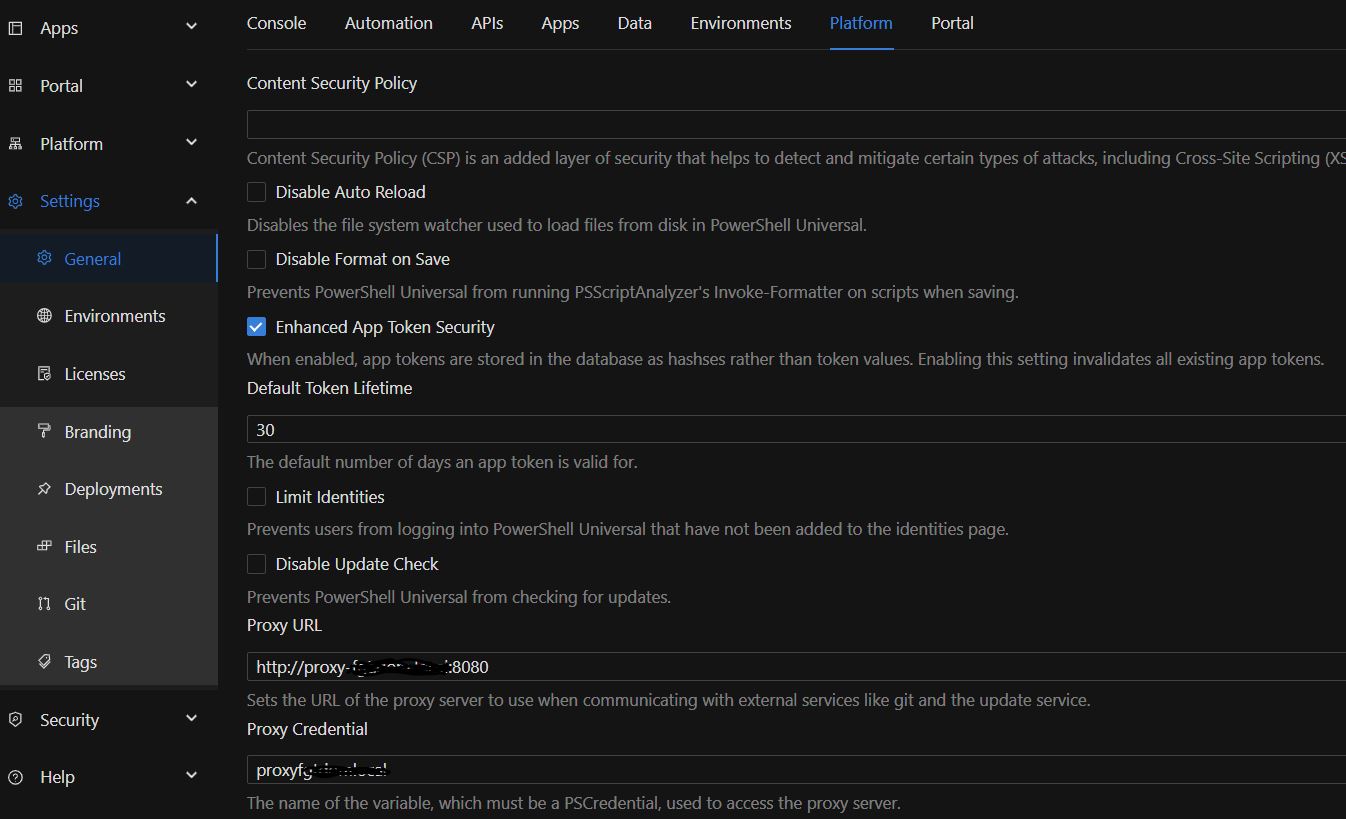Collapse the Settings section chevron
Screen dimensions: 1346x819
click(x=192, y=201)
